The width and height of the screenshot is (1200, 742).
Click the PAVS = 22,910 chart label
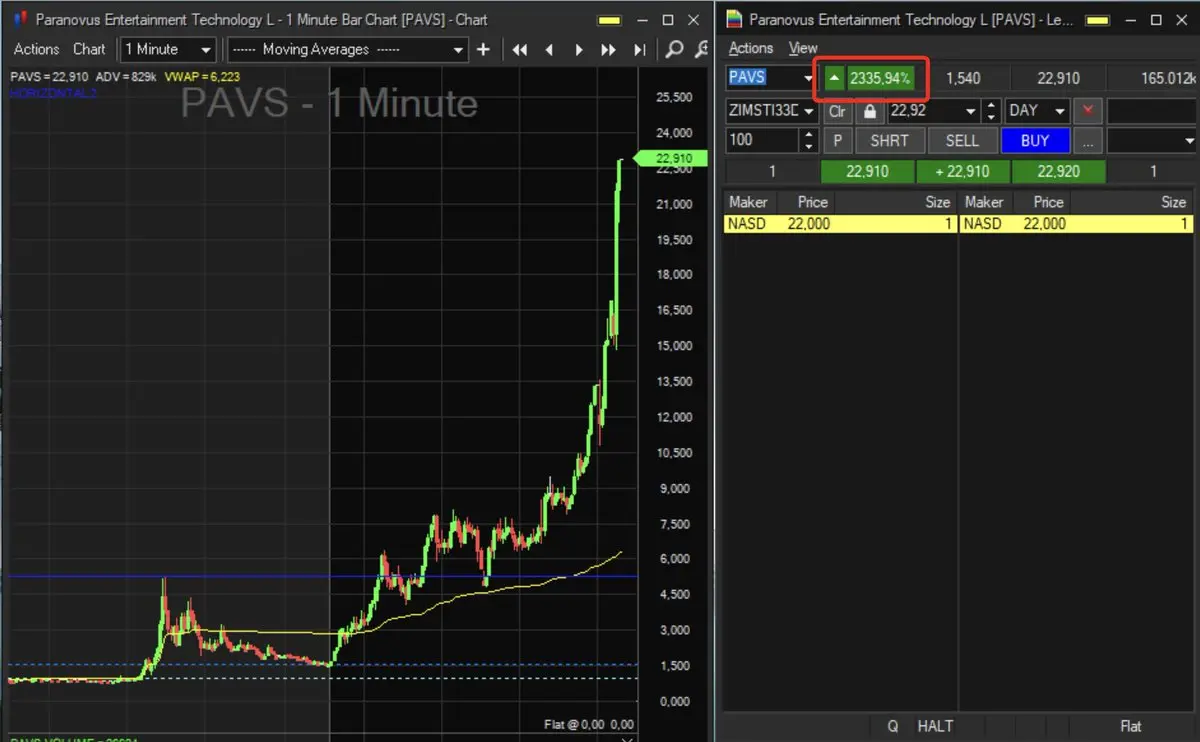point(49,76)
